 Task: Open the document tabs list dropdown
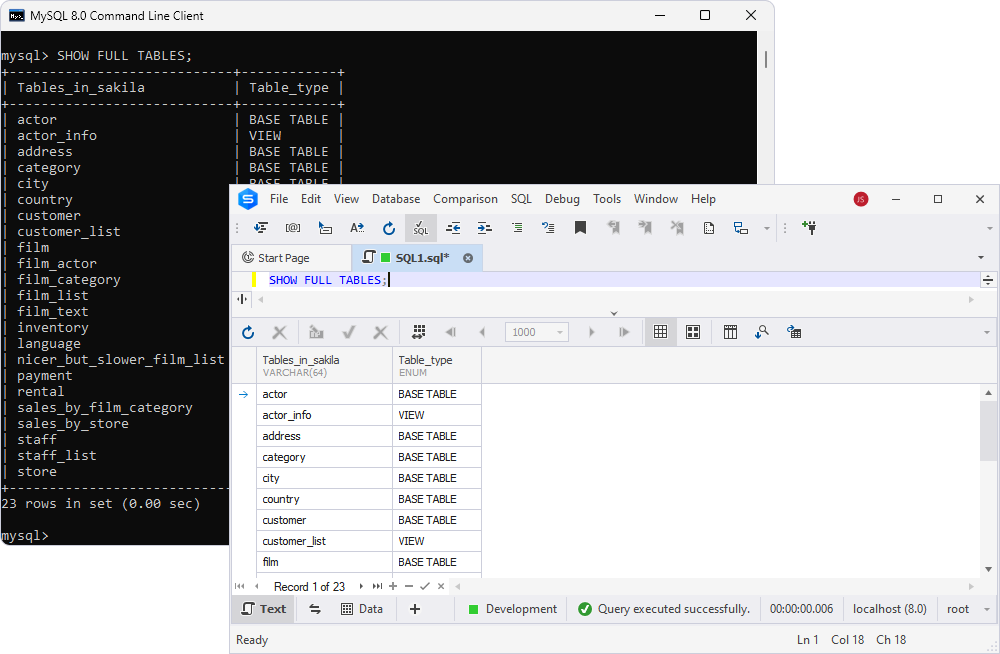[x=980, y=257]
